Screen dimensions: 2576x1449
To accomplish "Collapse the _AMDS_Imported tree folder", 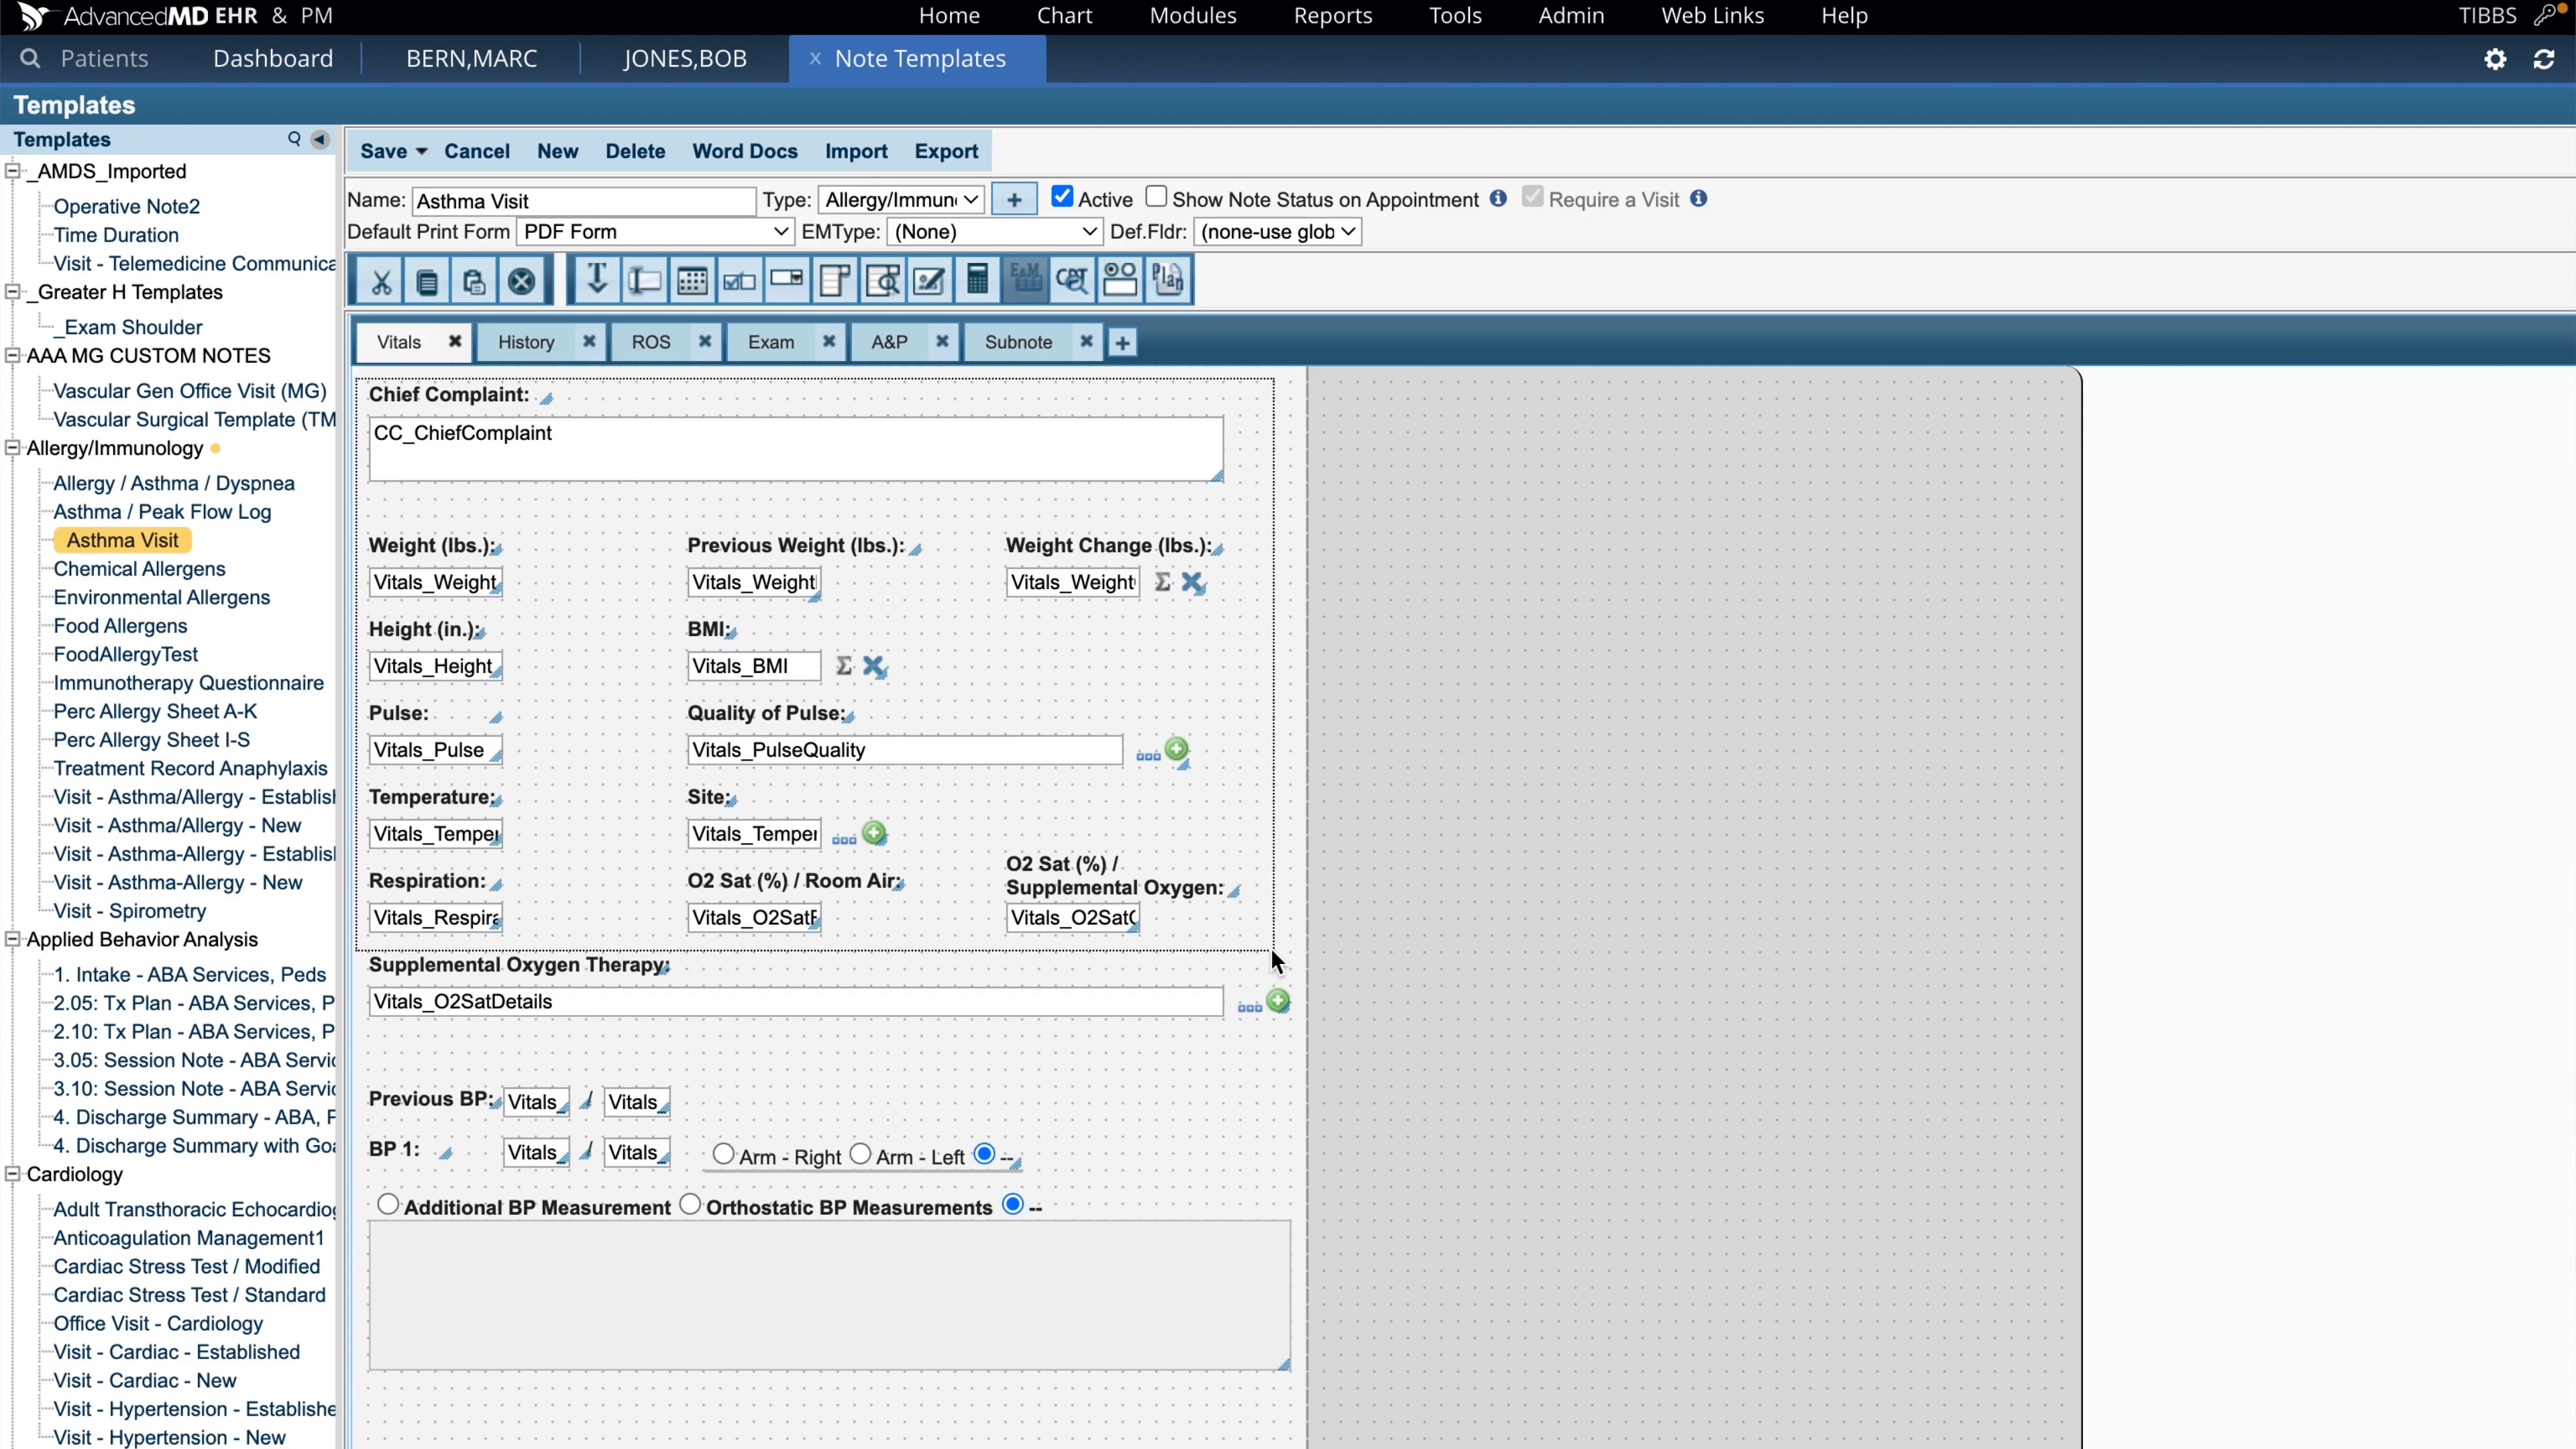I will coord(12,171).
